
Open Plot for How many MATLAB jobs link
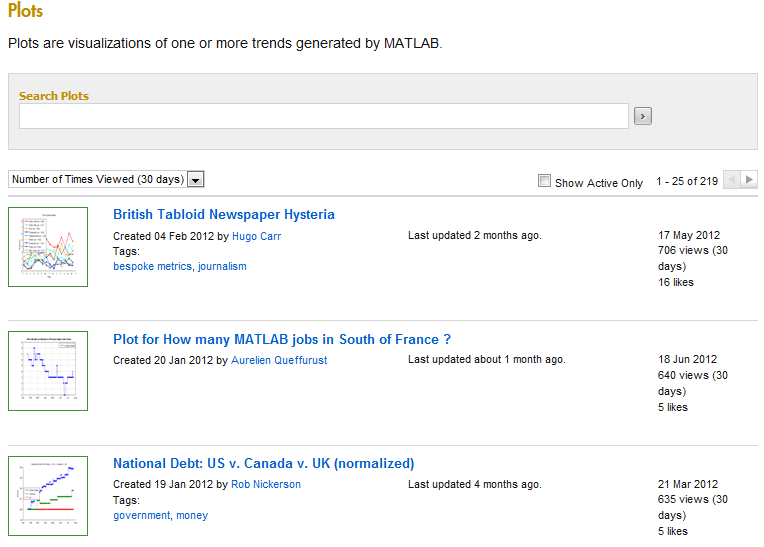pos(282,339)
